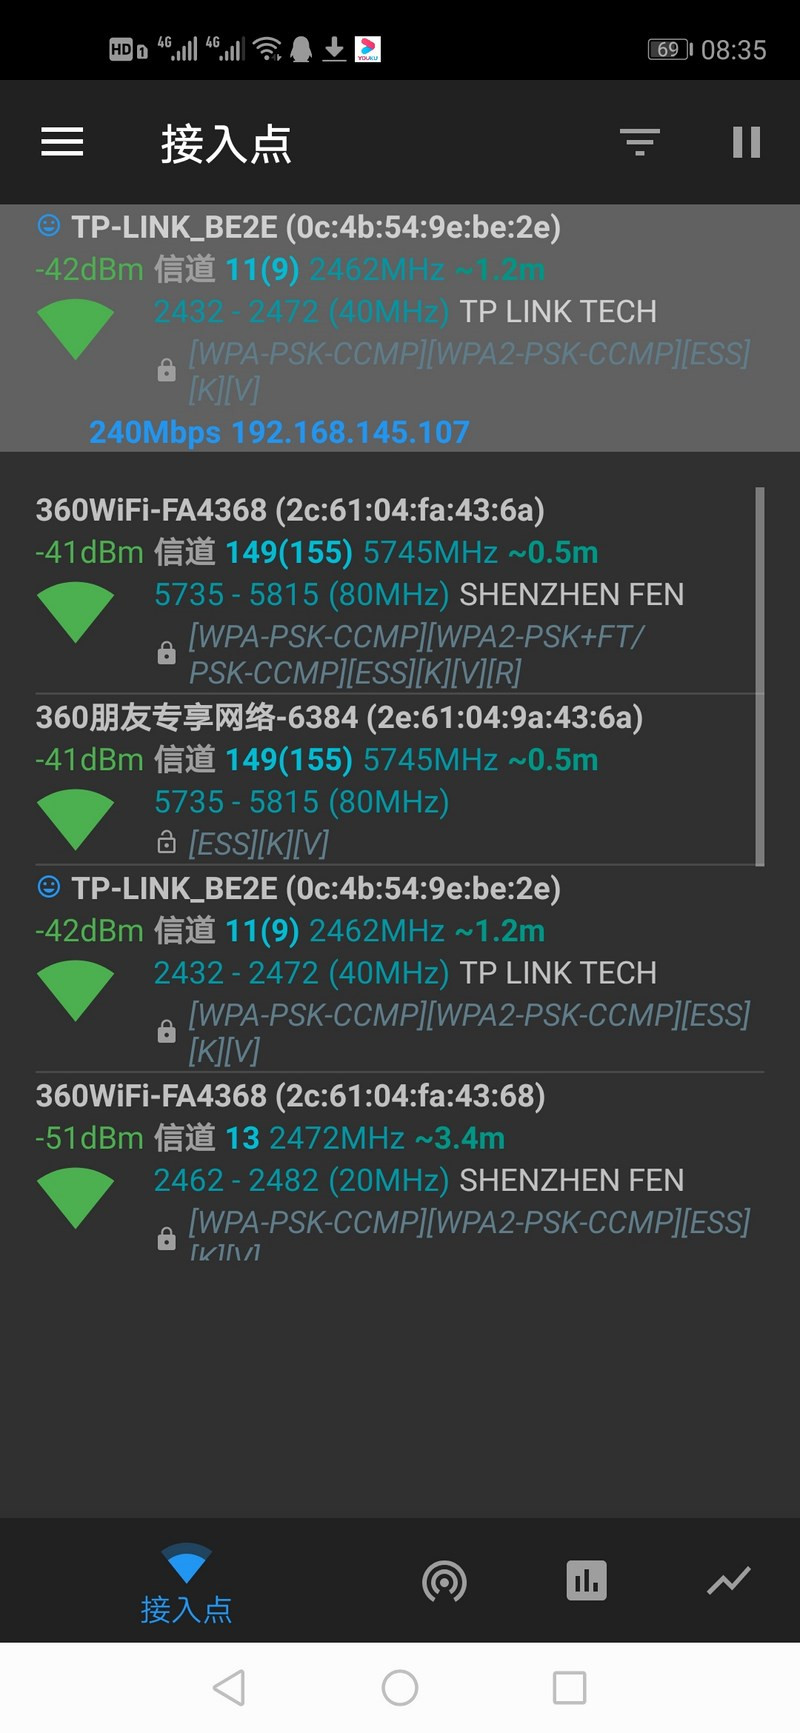Collapse the connected TP-LINK_BE2E entry
The image size is (800, 1733).
(300, 228)
